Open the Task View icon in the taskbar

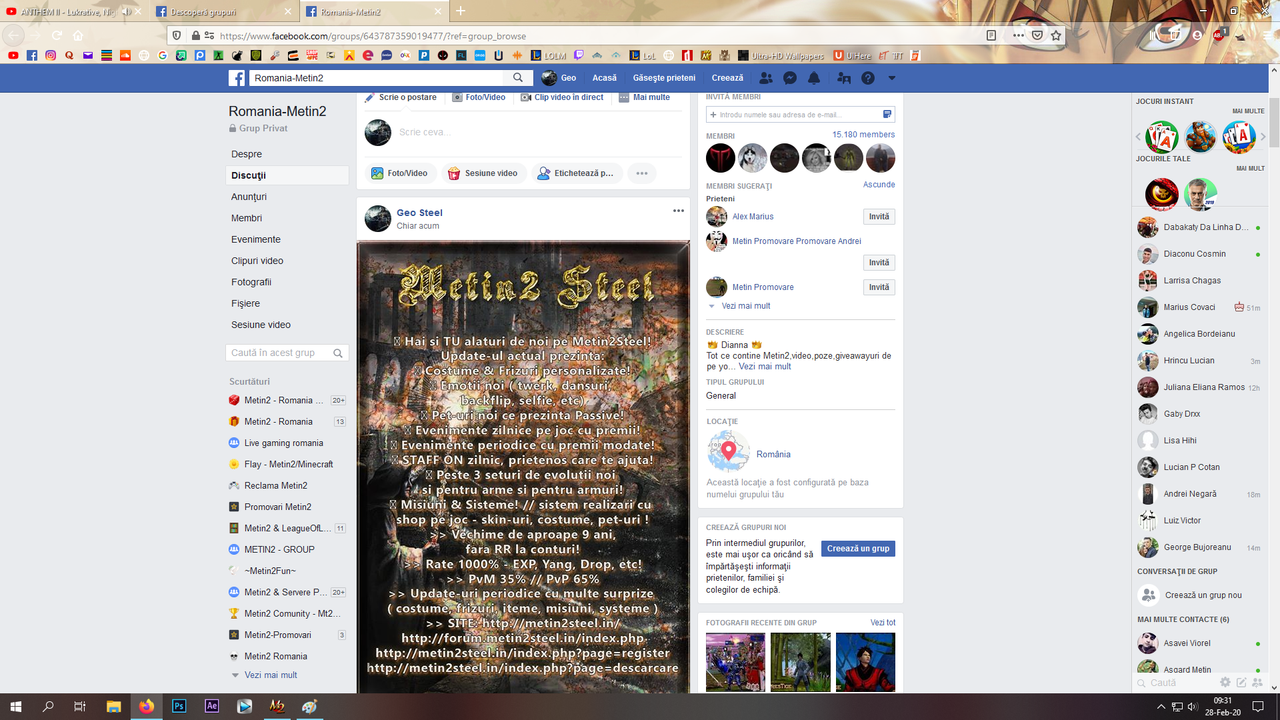81,706
